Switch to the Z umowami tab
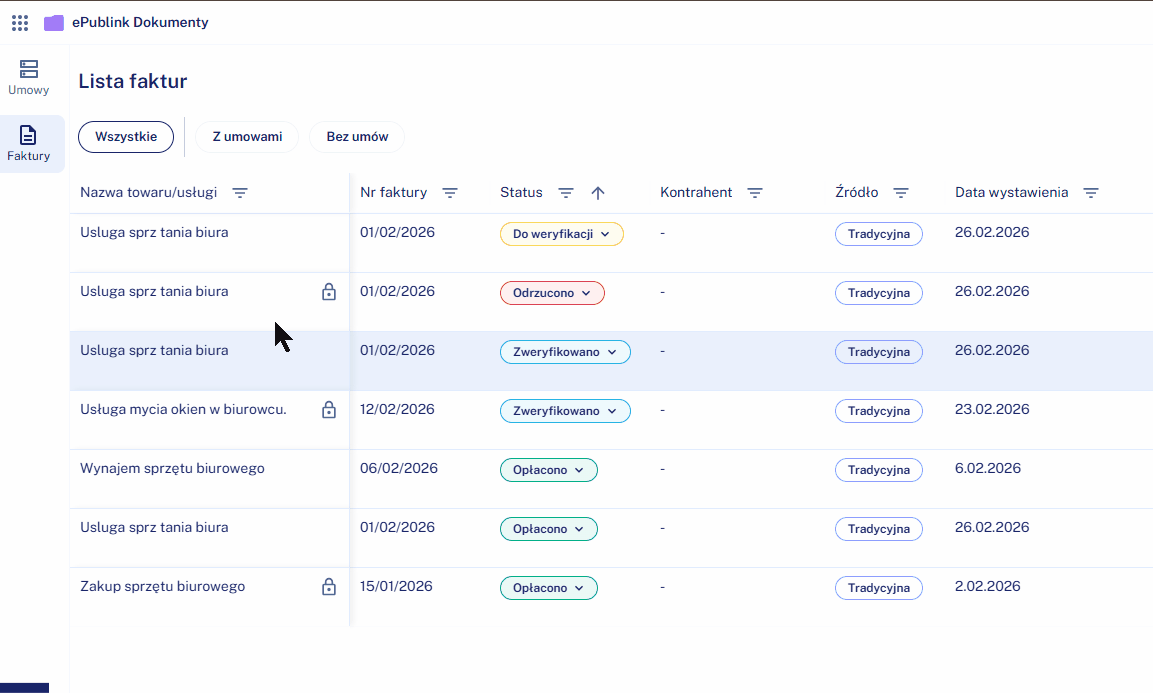Screen dimensions: 1153x693 point(246,136)
